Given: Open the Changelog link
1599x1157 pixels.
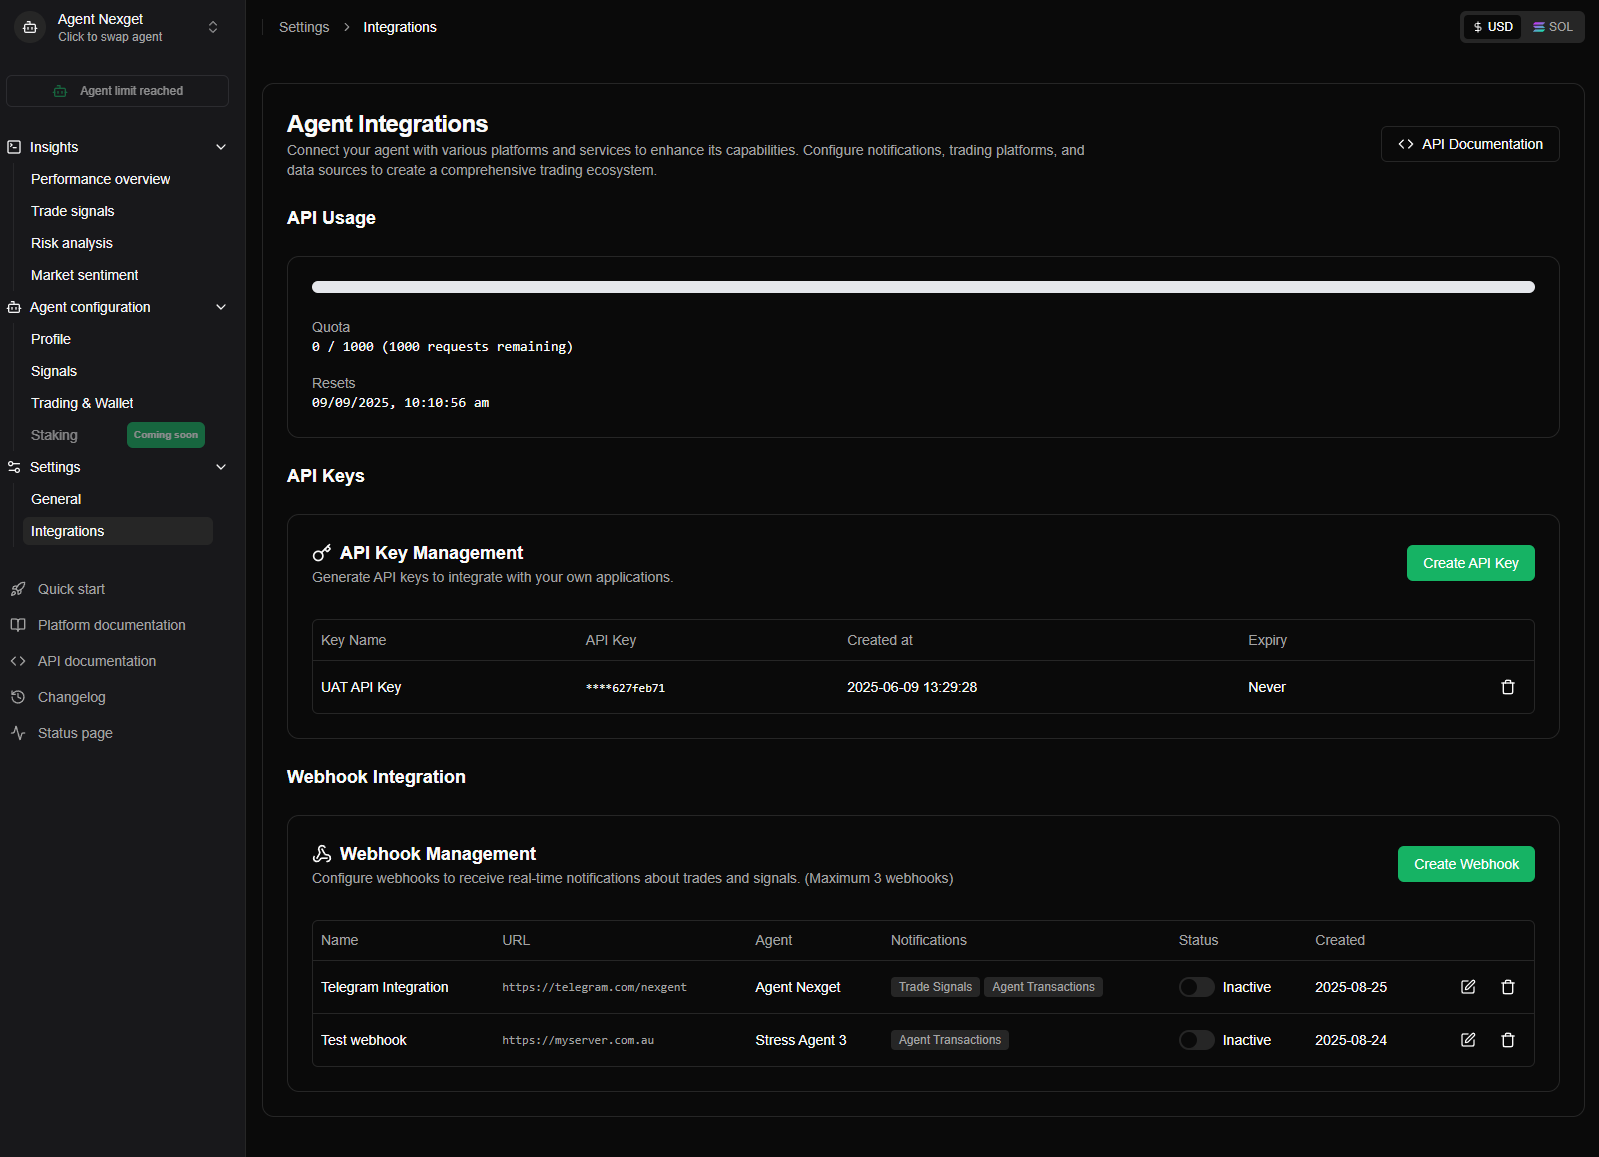Looking at the screenshot, I should (71, 697).
